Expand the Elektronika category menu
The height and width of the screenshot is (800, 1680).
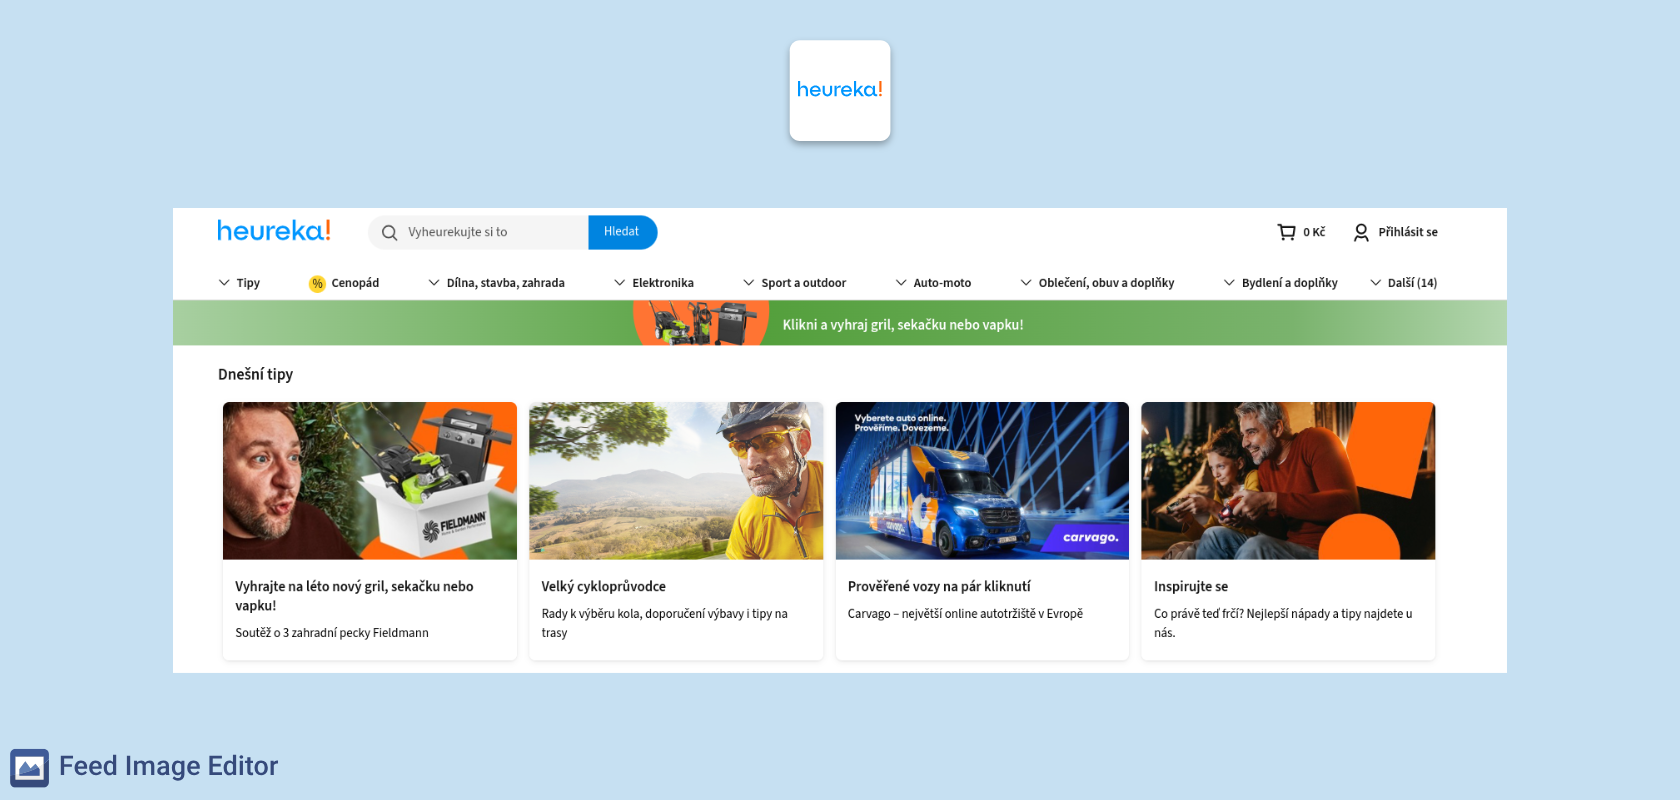(x=654, y=283)
